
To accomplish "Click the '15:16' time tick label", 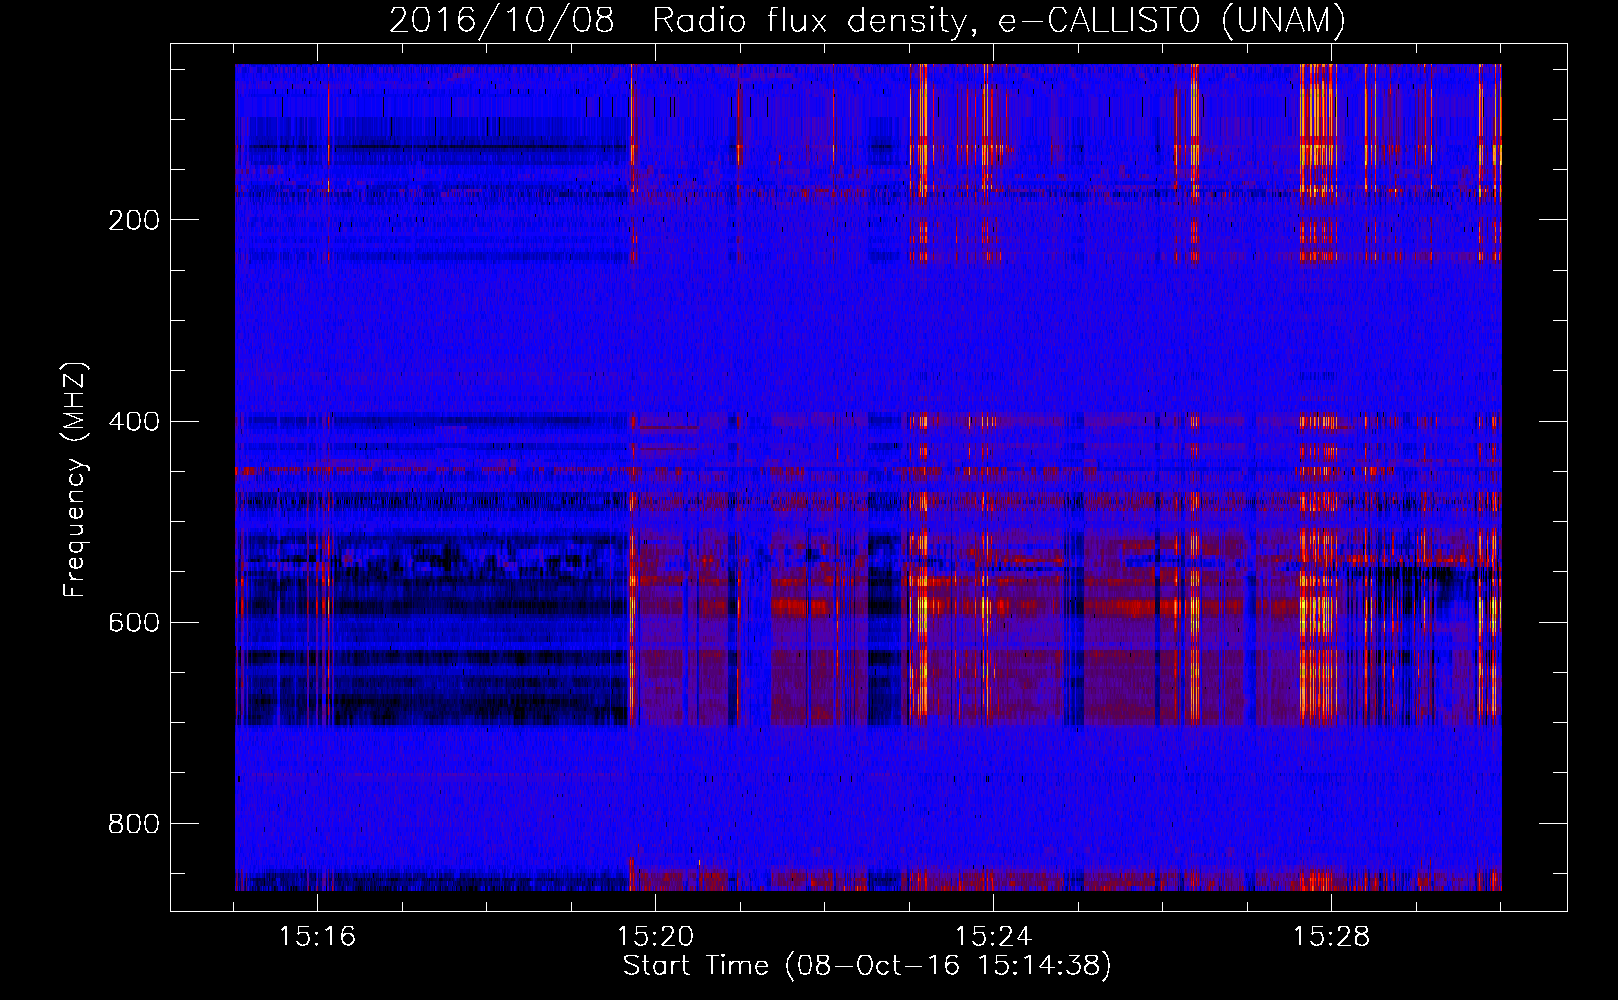I will (x=317, y=937).
